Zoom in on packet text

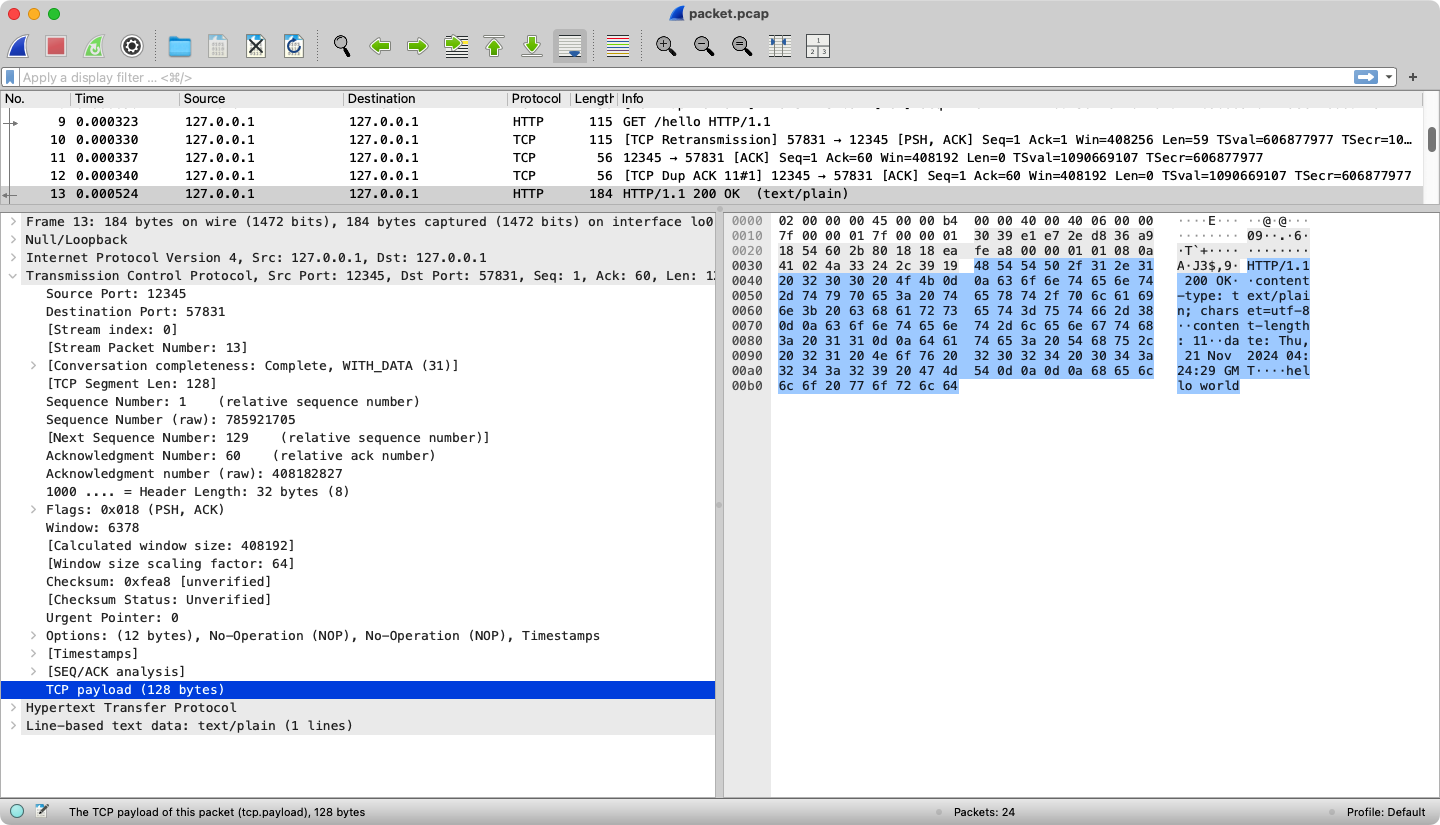click(x=666, y=46)
